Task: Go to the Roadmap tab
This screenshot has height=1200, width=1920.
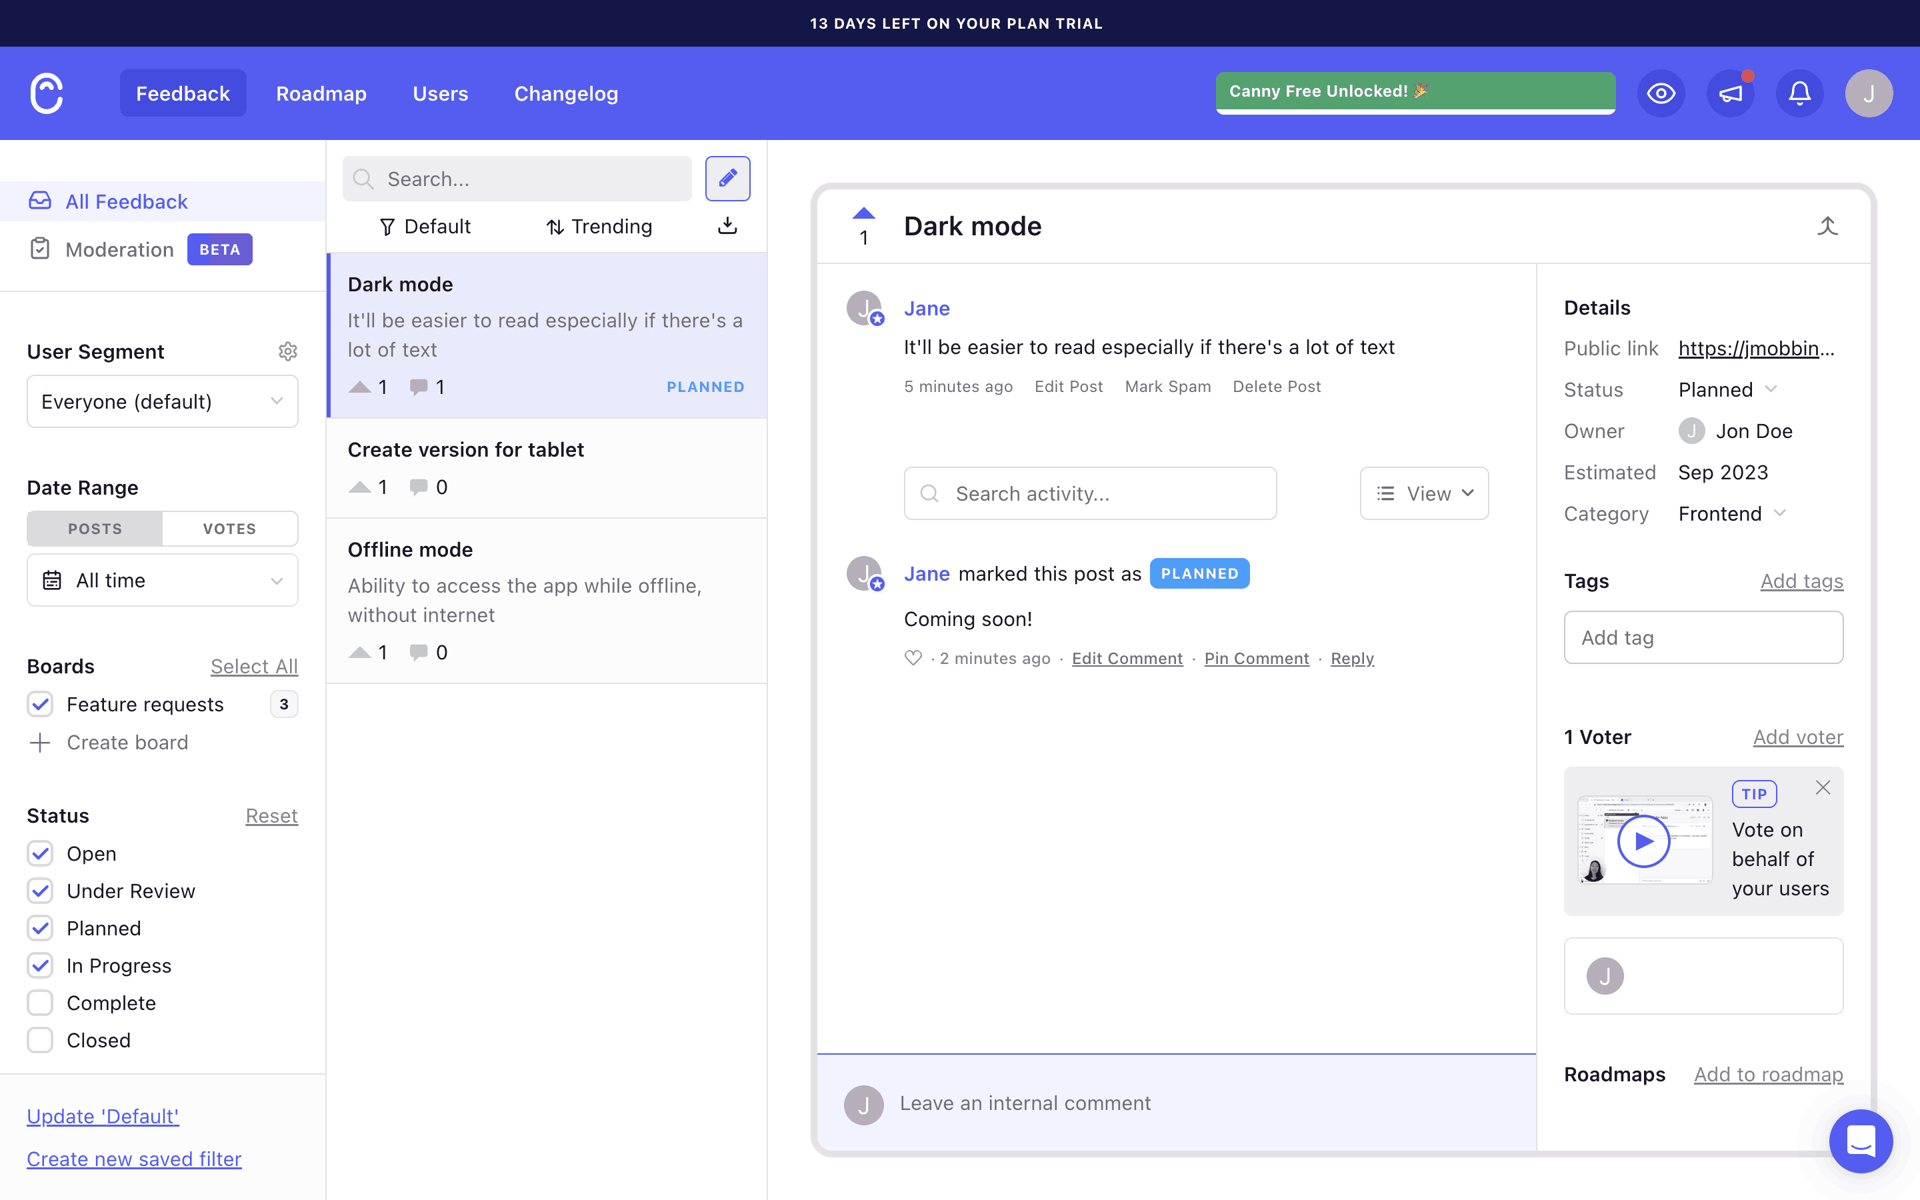Action: click(x=321, y=93)
